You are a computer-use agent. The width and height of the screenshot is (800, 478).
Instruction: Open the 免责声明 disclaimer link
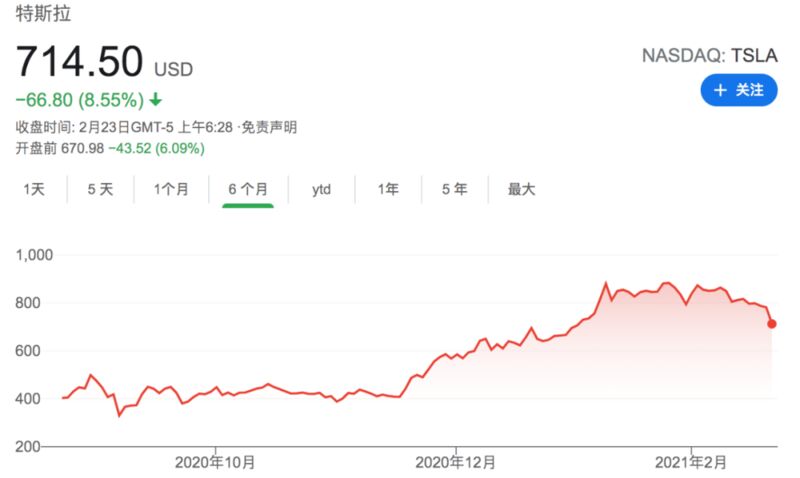coord(268,127)
